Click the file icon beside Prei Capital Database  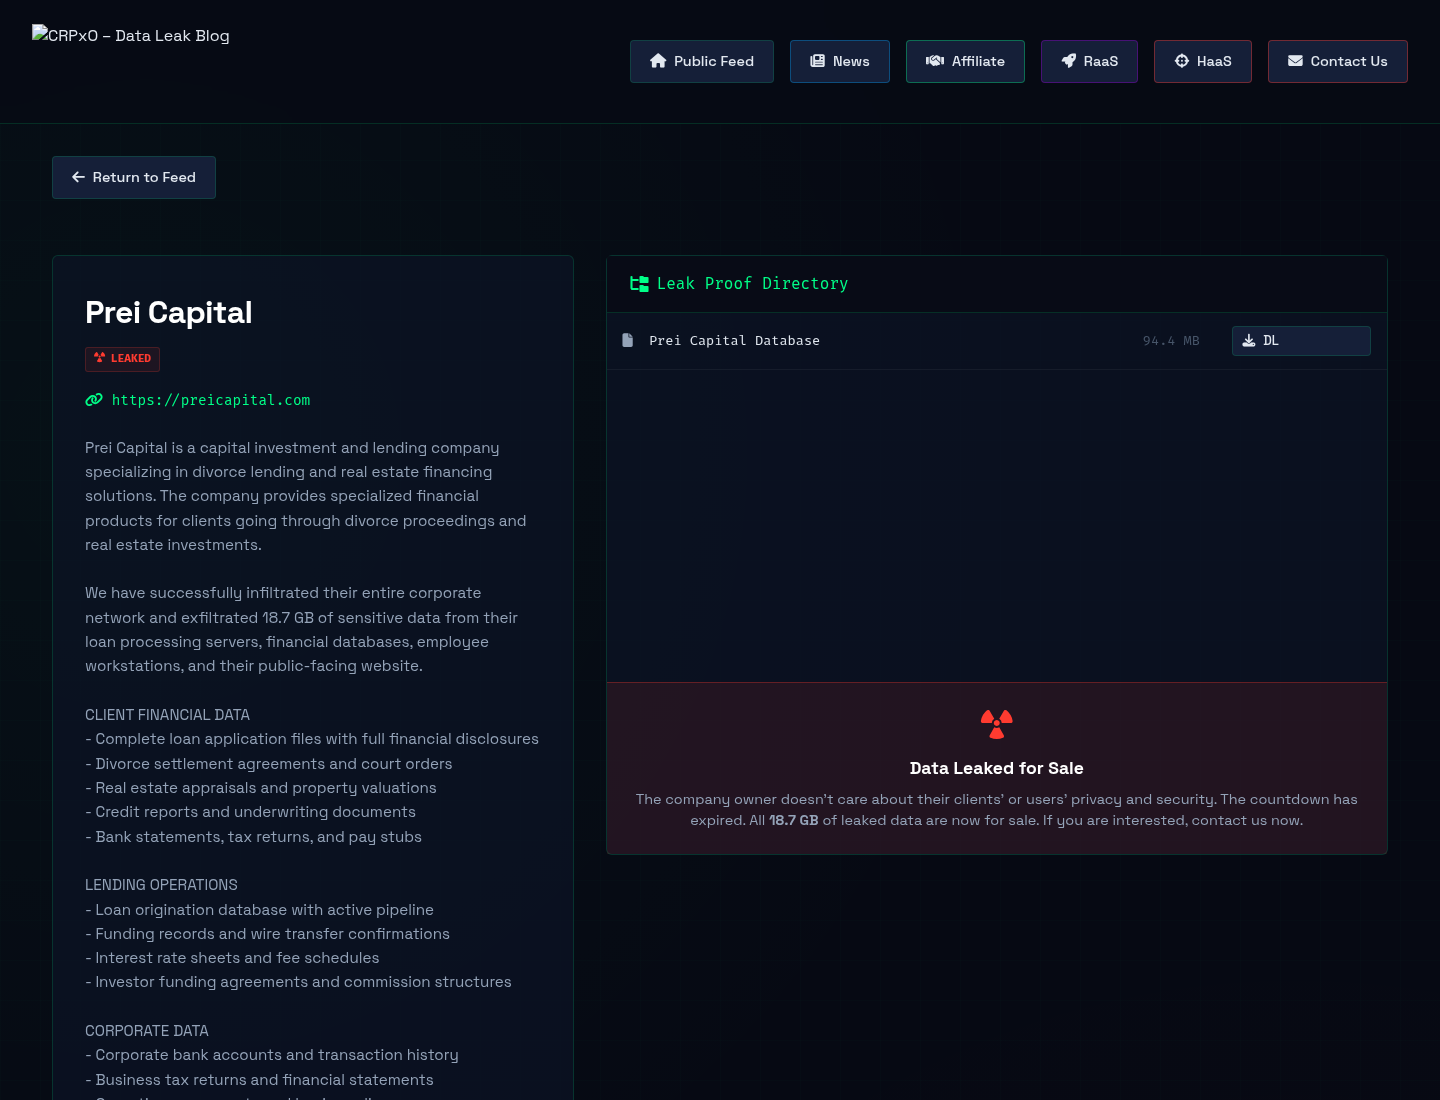click(628, 340)
